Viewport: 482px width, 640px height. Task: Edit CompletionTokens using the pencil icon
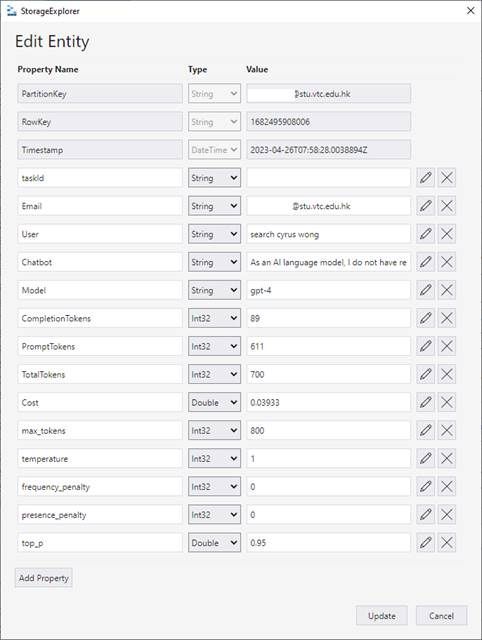425,318
